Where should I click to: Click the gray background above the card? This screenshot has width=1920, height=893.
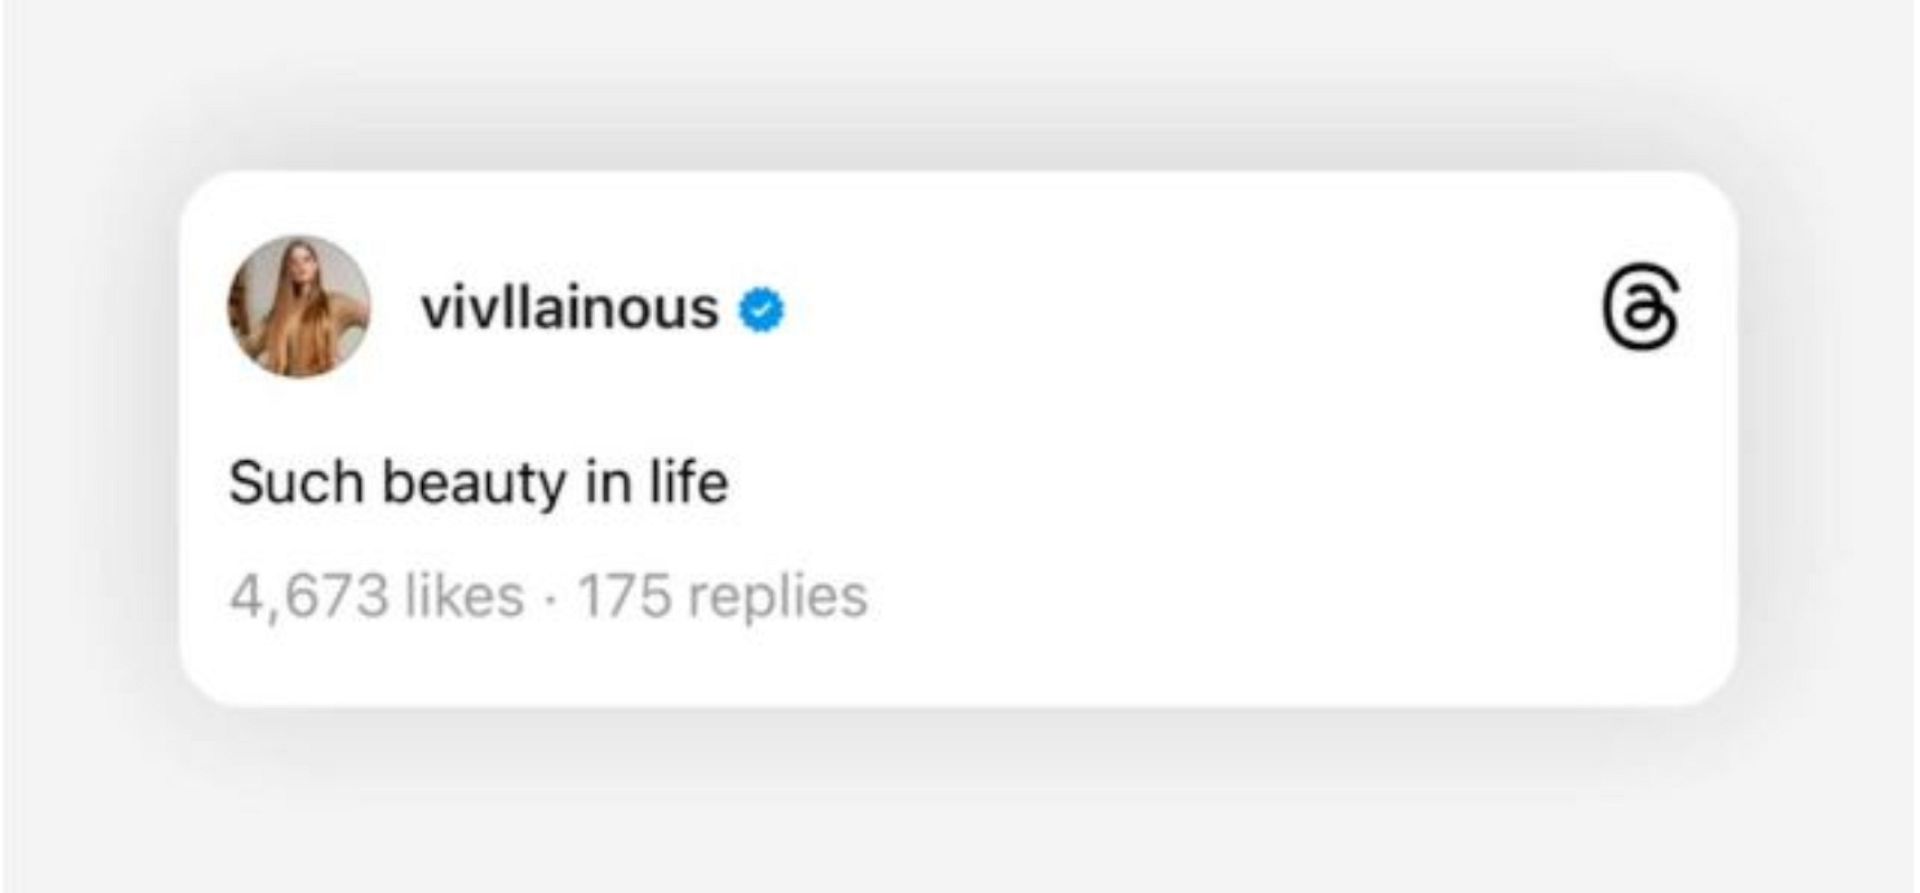pyautogui.click(x=960, y=80)
